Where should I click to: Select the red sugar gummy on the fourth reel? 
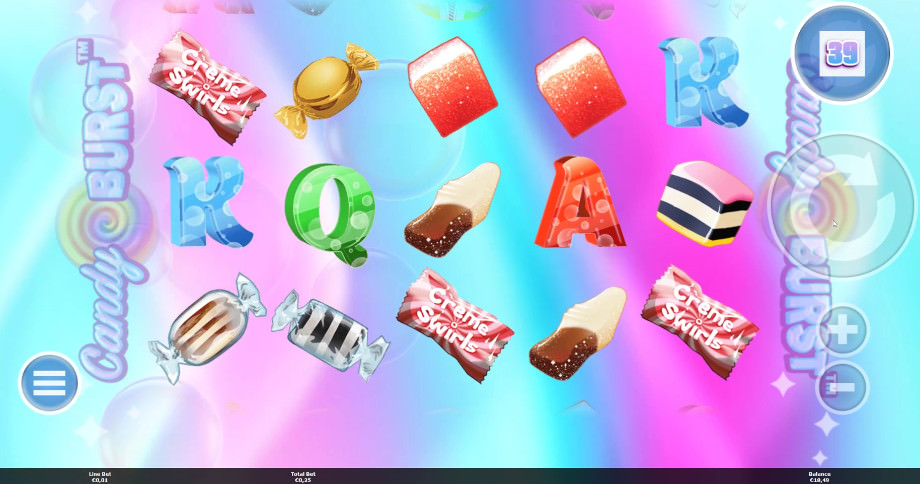[580, 87]
